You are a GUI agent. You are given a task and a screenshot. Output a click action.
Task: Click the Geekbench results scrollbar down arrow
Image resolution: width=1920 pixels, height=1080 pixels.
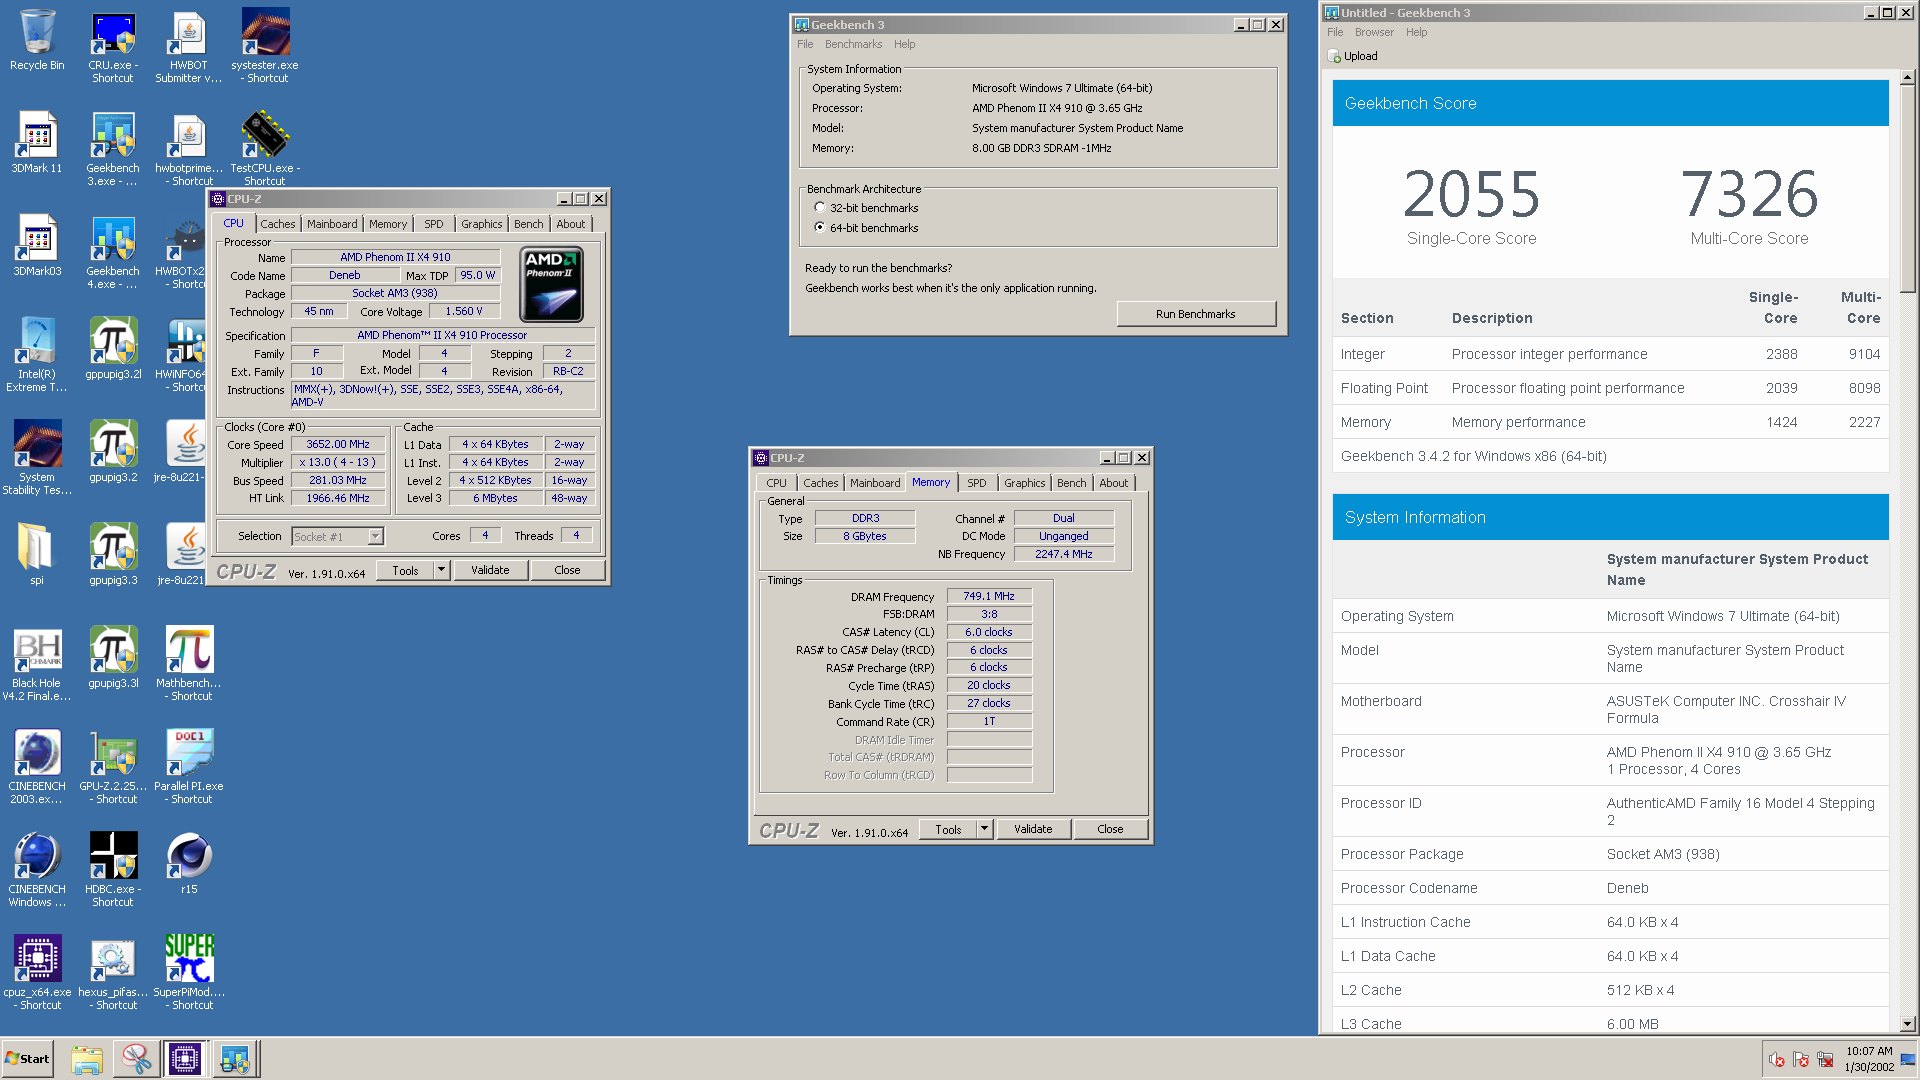(1907, 1024)
